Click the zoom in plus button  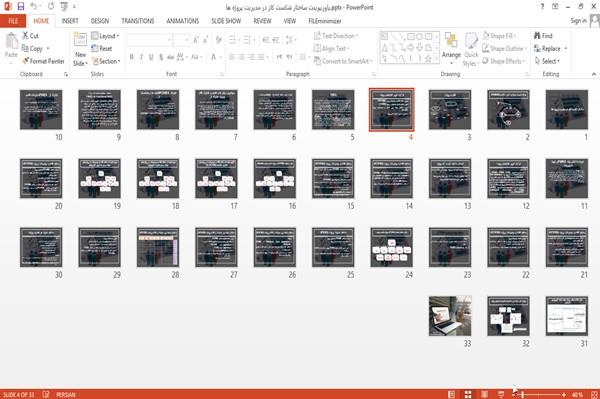click(564, 394)
